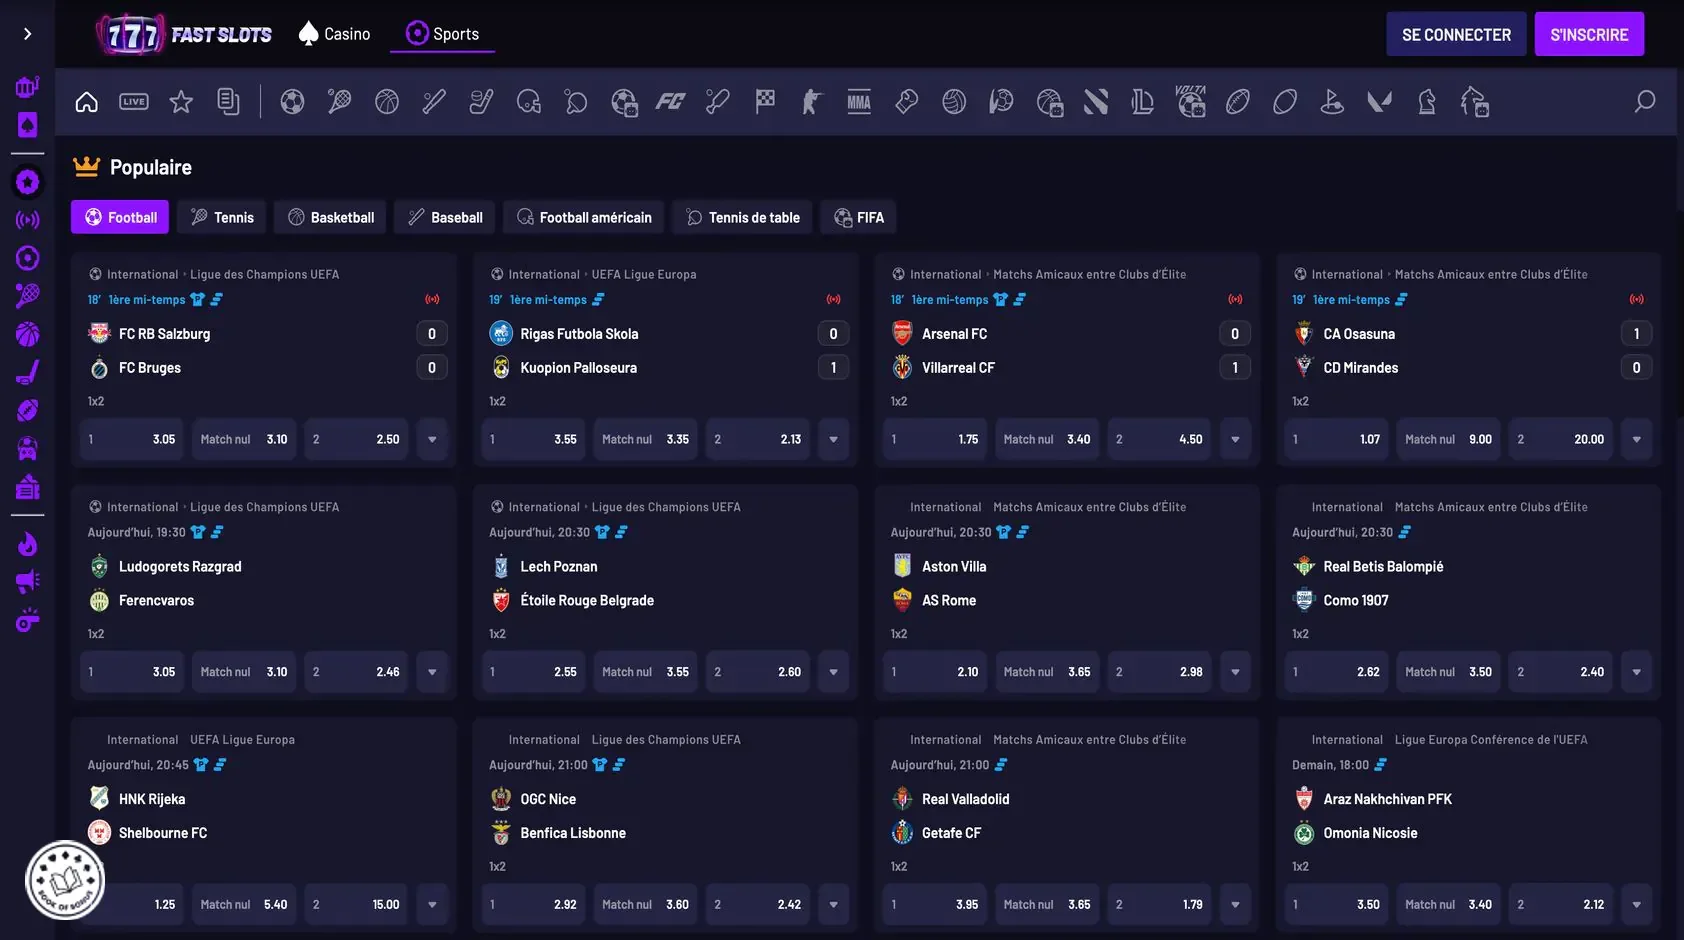
Task: Expand more markets for Osasuna vs Mirandes
Action: pyautogui.click(x=1636, y=439)
